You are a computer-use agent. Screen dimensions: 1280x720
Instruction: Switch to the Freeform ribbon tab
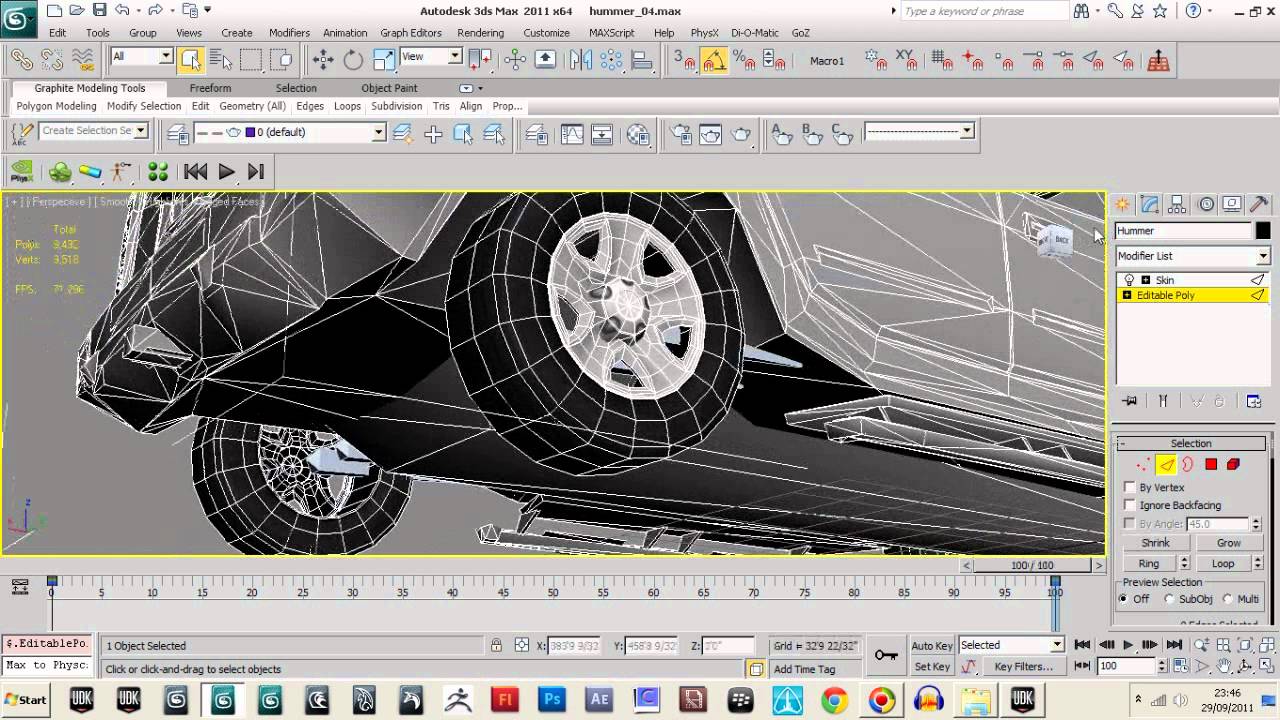[210, 88]
